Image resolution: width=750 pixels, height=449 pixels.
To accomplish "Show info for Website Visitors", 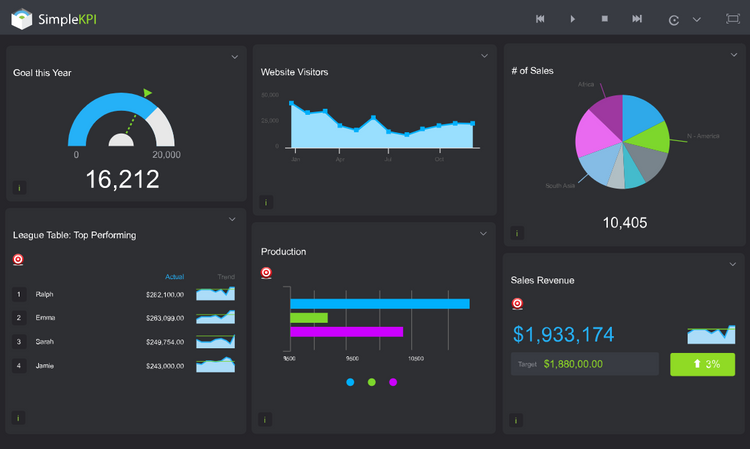I will (x=266, y=202).
